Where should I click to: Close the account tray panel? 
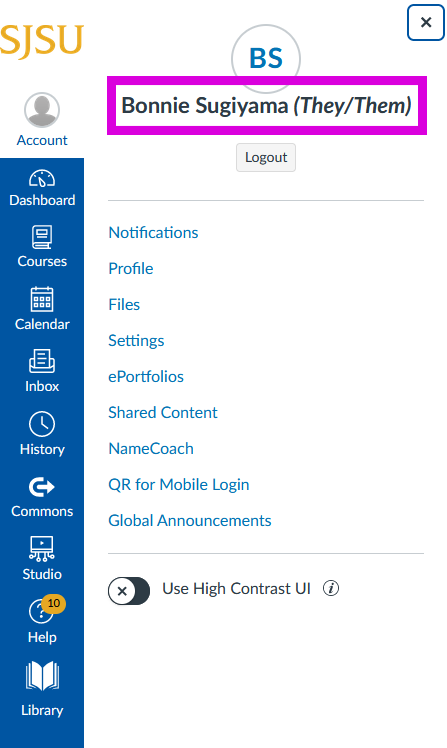click(x=426, y=22)
